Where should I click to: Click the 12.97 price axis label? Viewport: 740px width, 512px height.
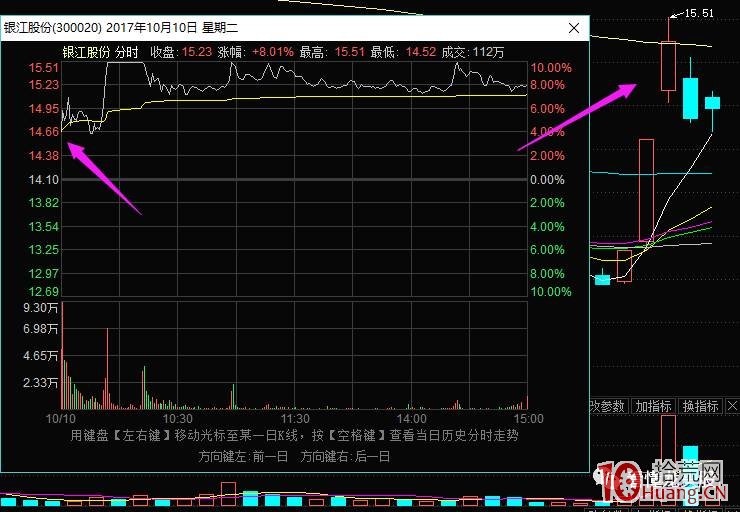tap(44, 273)
